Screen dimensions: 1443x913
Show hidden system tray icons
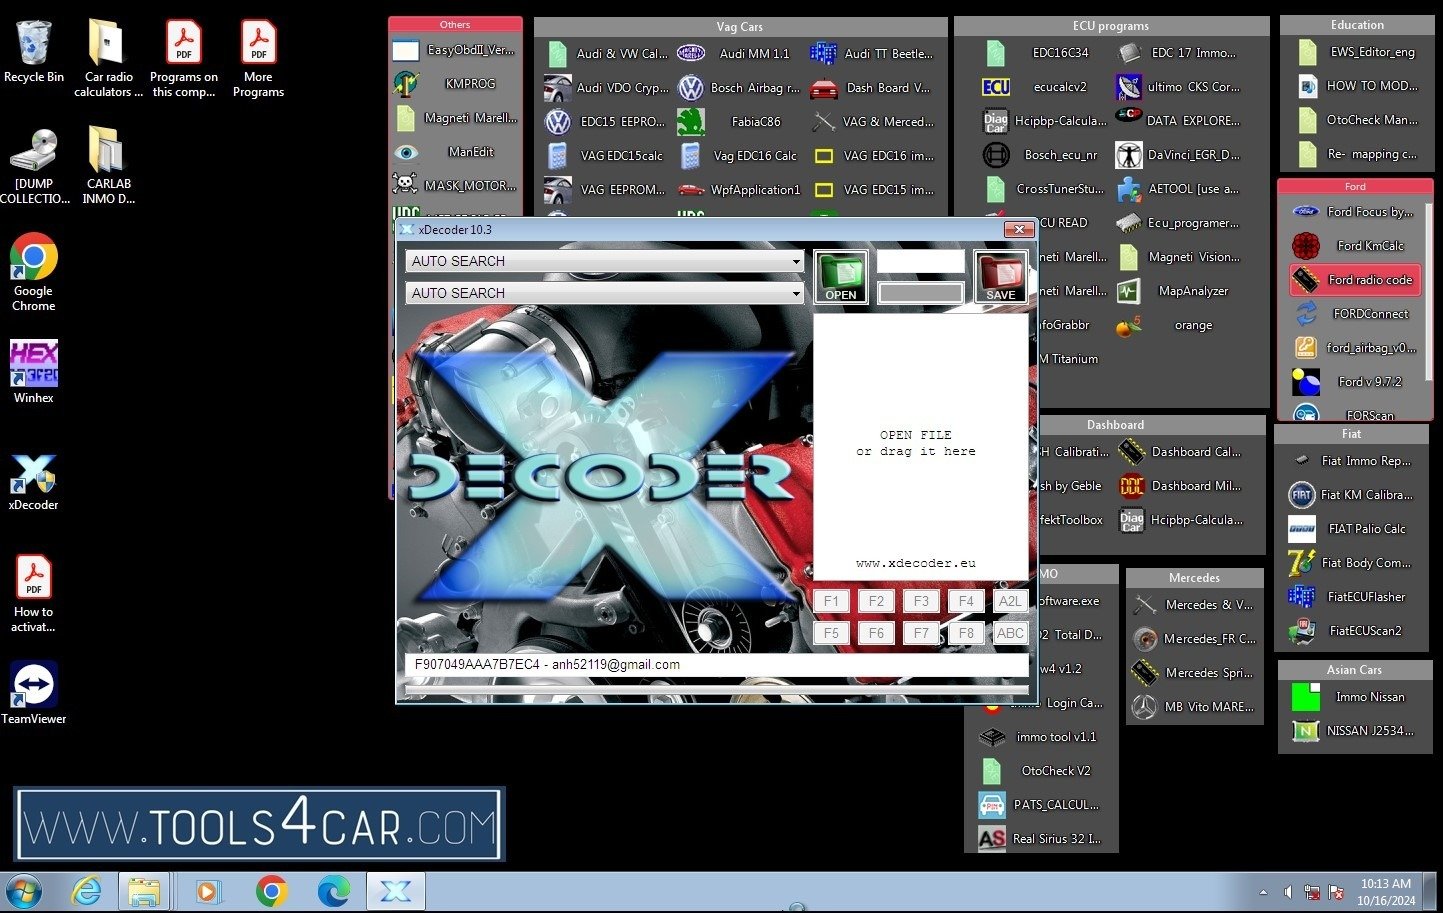[x=1263, y=892]
